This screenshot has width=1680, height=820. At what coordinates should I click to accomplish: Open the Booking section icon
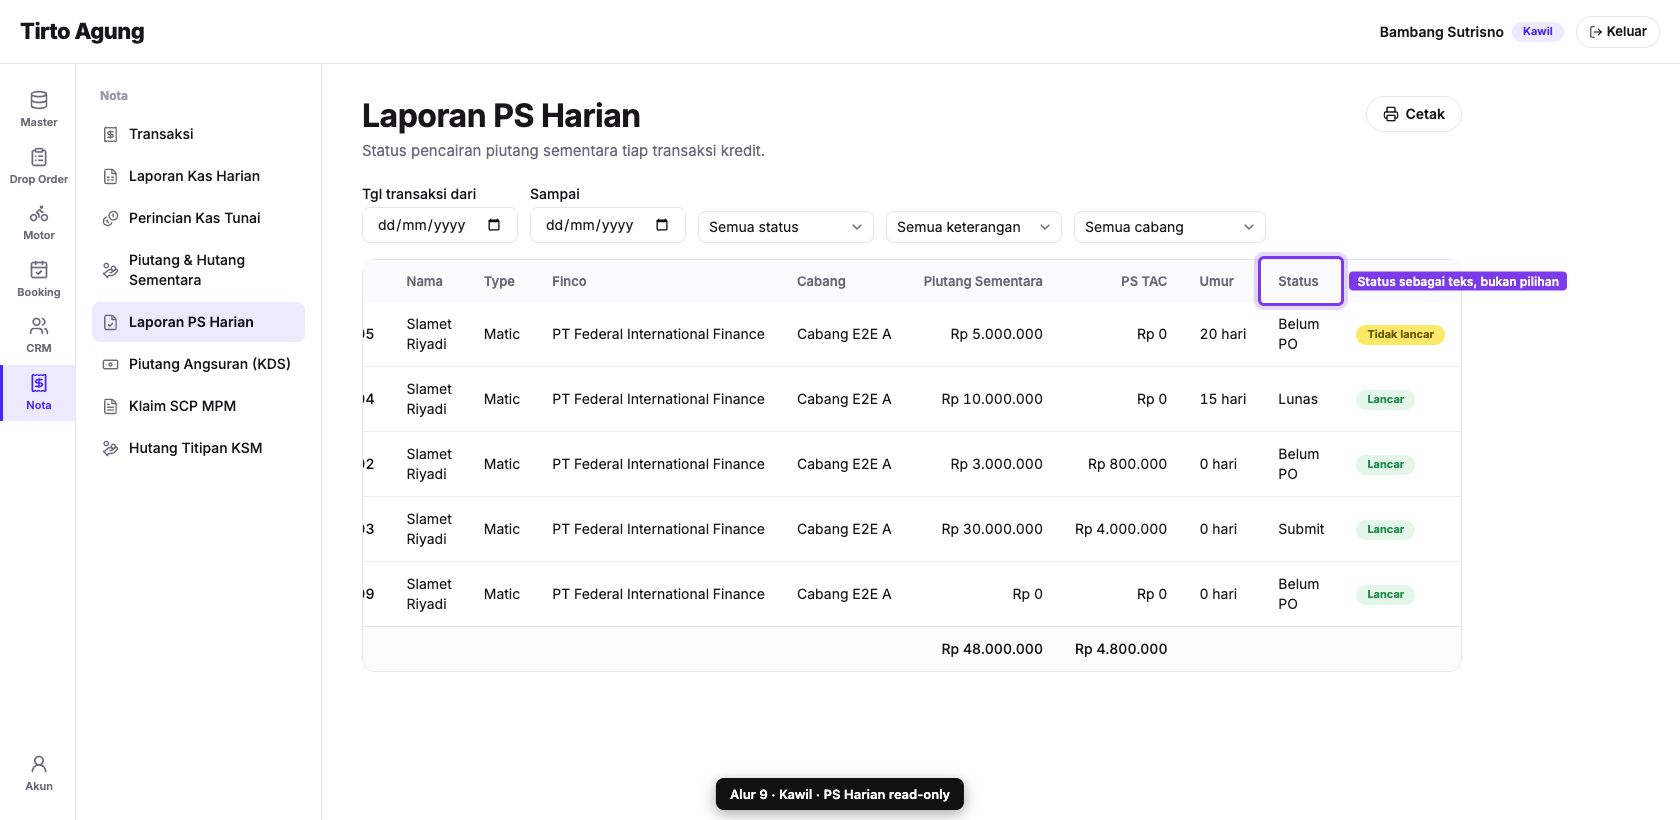tap(38, 270)
